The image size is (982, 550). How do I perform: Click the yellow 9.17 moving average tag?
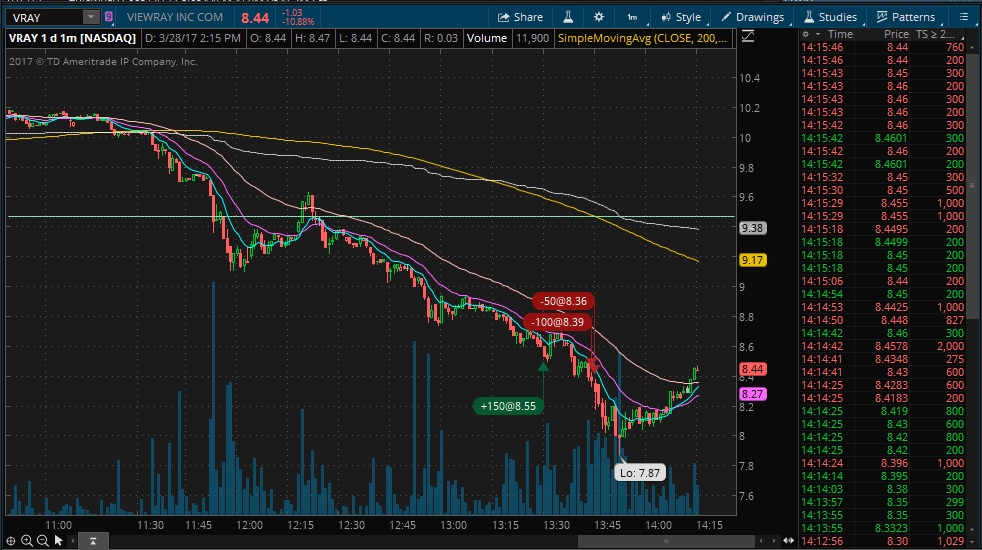(752, 260)
